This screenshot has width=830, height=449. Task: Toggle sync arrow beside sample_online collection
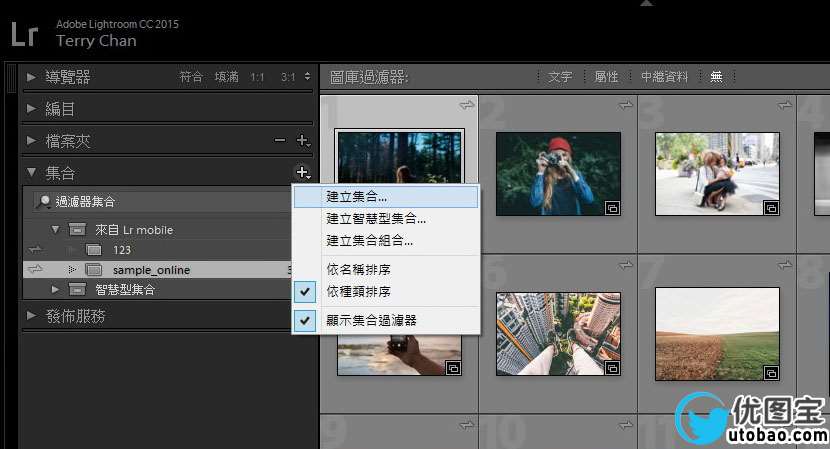point(35,270)
